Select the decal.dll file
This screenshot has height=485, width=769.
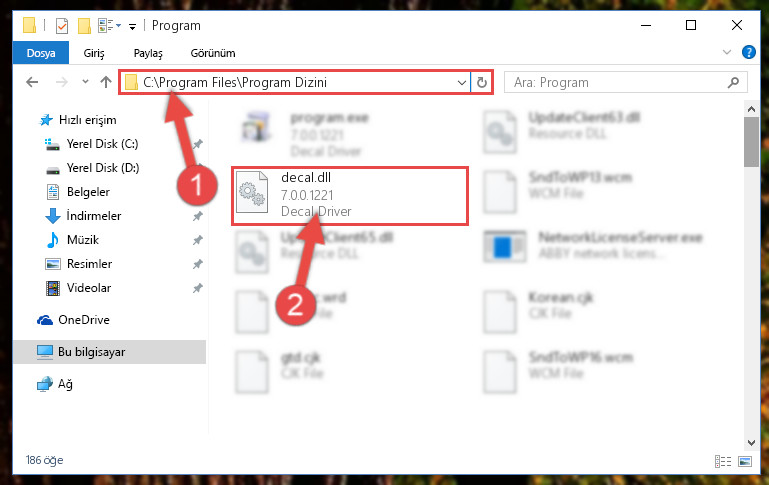350,196
